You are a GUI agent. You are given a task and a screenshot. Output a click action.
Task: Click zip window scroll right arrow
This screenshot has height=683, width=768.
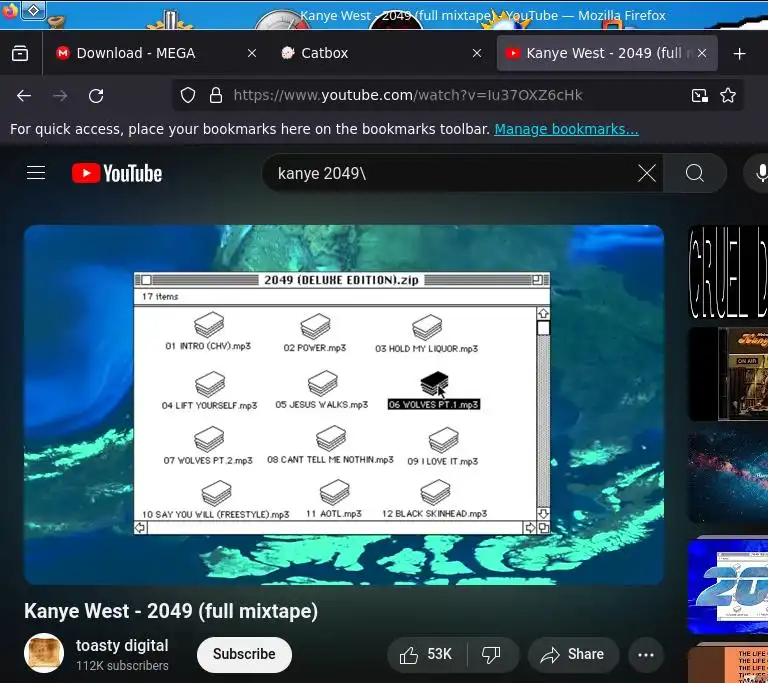click(x=530, y=528)
